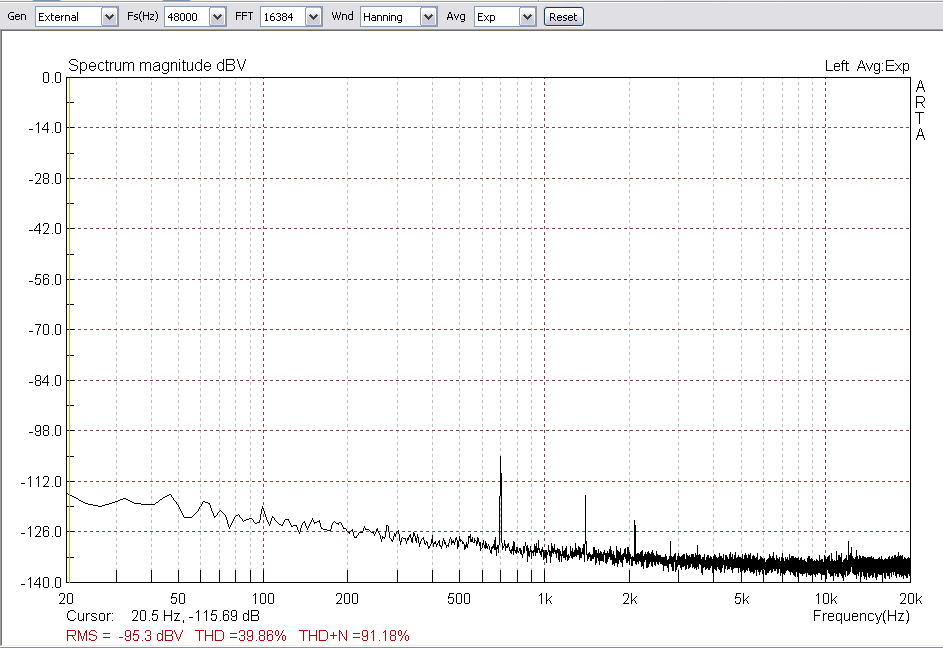
Task: Click the RMS = -95.3 dBV value
Action: coord(124,636)
